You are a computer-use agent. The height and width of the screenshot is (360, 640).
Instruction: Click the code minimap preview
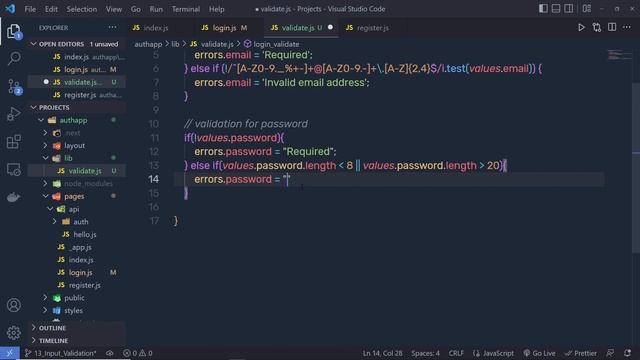(x=620, y=55)
